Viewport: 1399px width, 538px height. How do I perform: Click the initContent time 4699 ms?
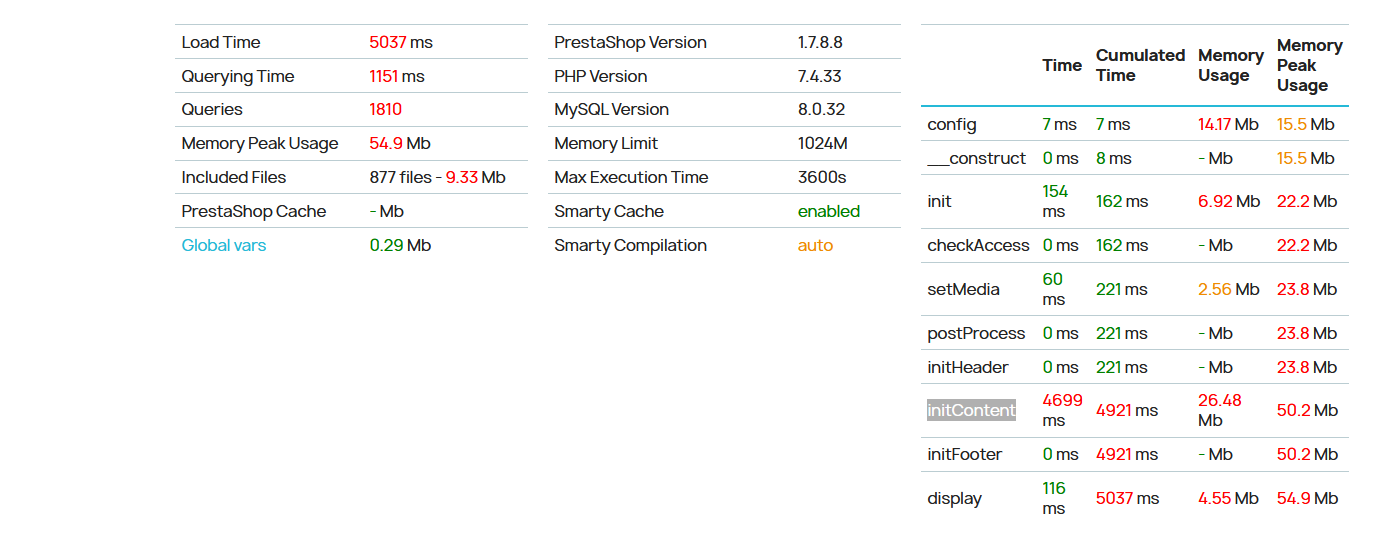click(x=1062, y=410)
